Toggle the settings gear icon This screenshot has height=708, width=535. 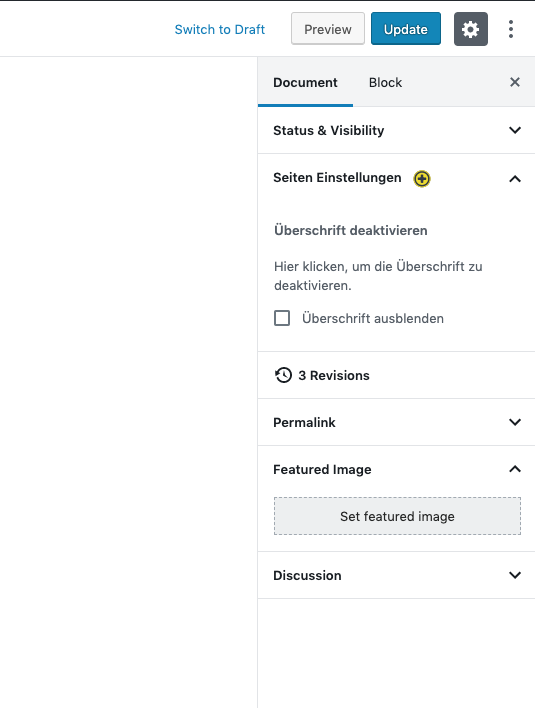pyautogui.click(x=470, y=29)
